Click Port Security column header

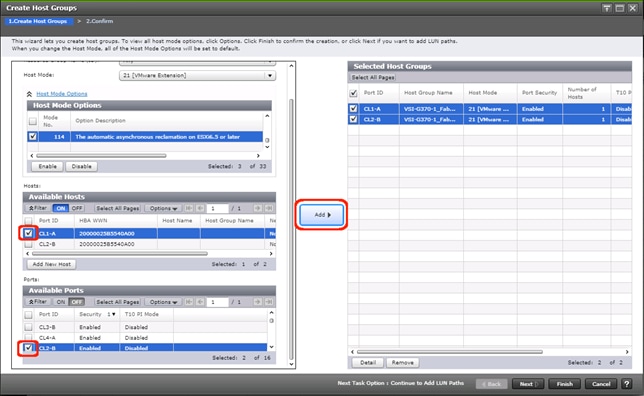pos(540,93)
